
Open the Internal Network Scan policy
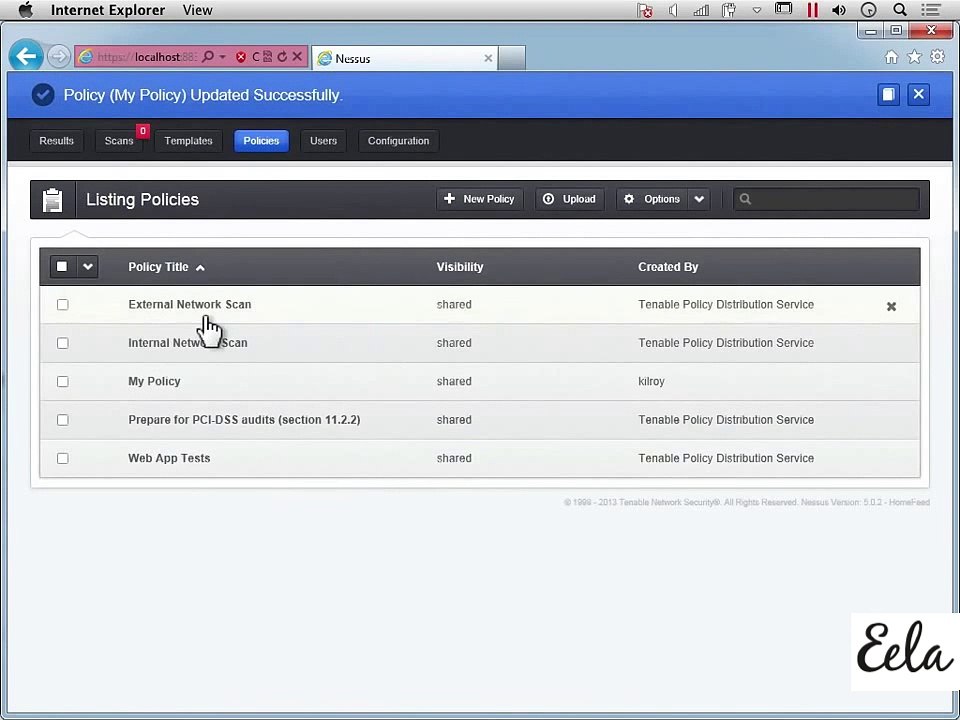[x=188, y=343]
